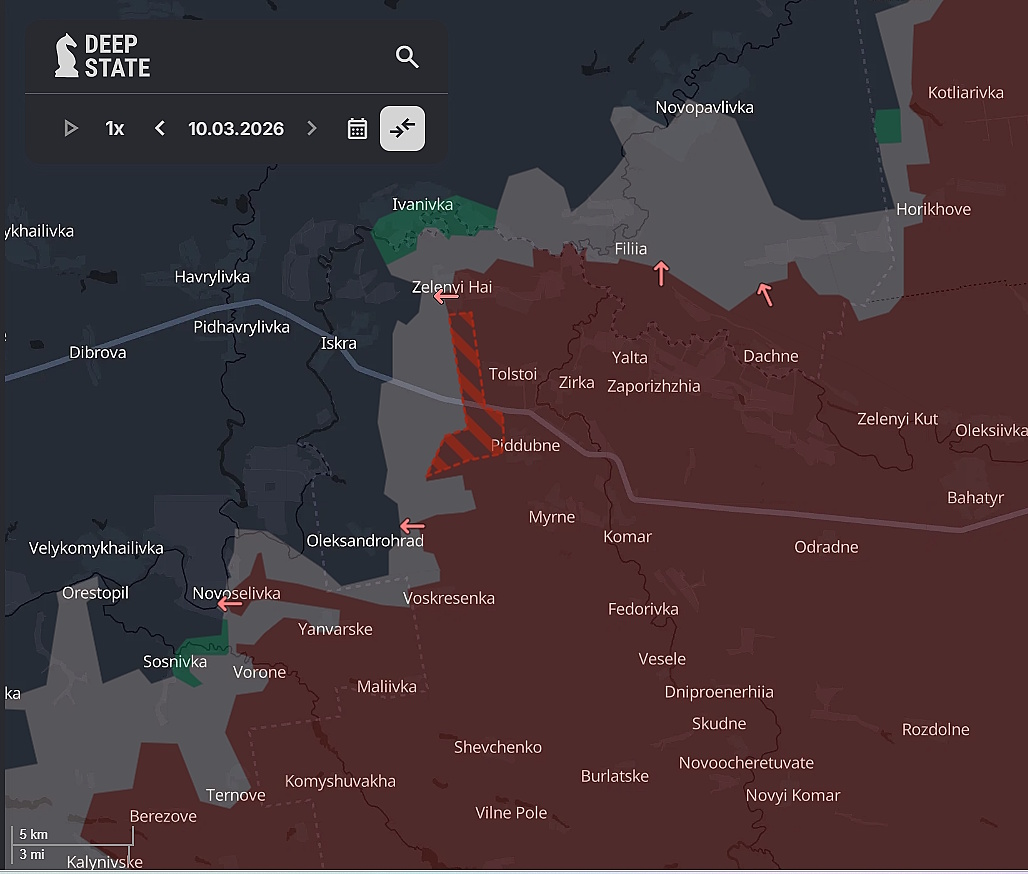
Task: Select the 1x playback speed label
Action: tap(114, 128)
